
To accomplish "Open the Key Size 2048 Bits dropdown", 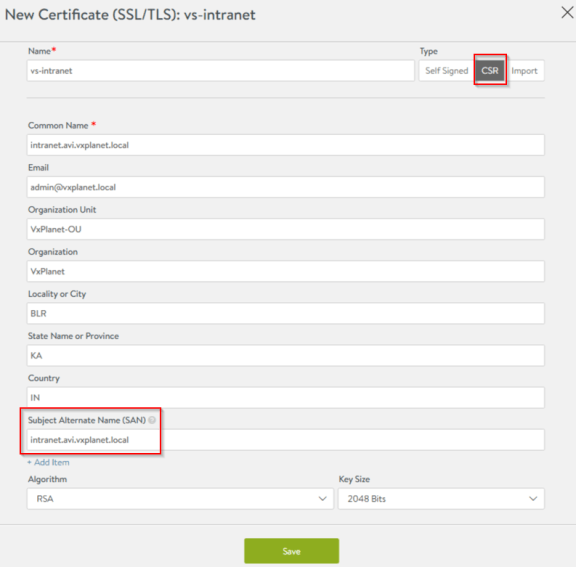I will click(441, 499).
